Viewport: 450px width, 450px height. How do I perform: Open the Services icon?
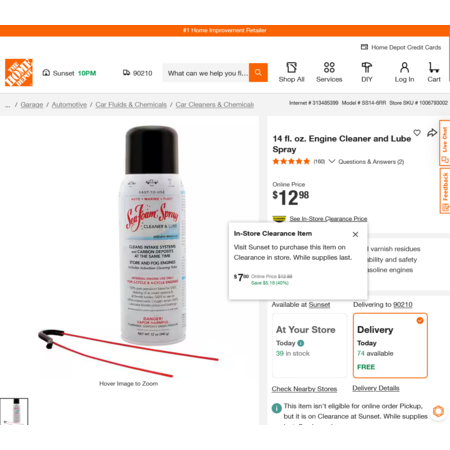(329, 68)
